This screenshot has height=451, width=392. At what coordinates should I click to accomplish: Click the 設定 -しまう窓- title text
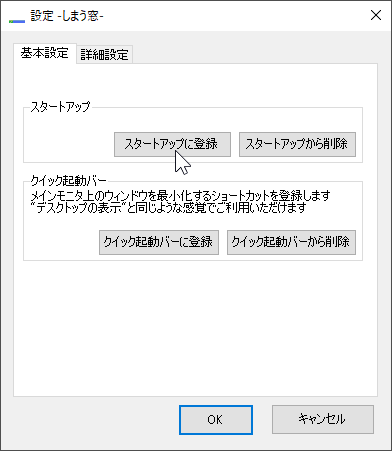[x=67, y=16]
